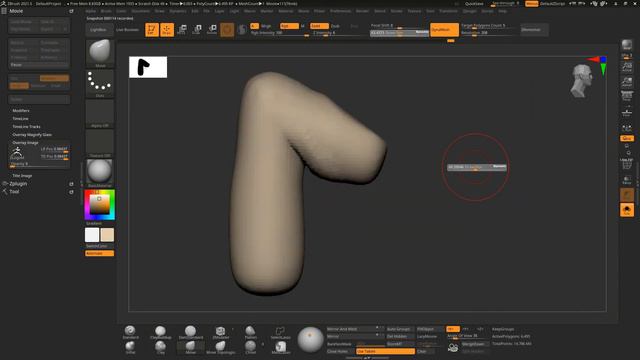Collapse the Overlay Image section
640x360 pixels.
tap(25, 142)
